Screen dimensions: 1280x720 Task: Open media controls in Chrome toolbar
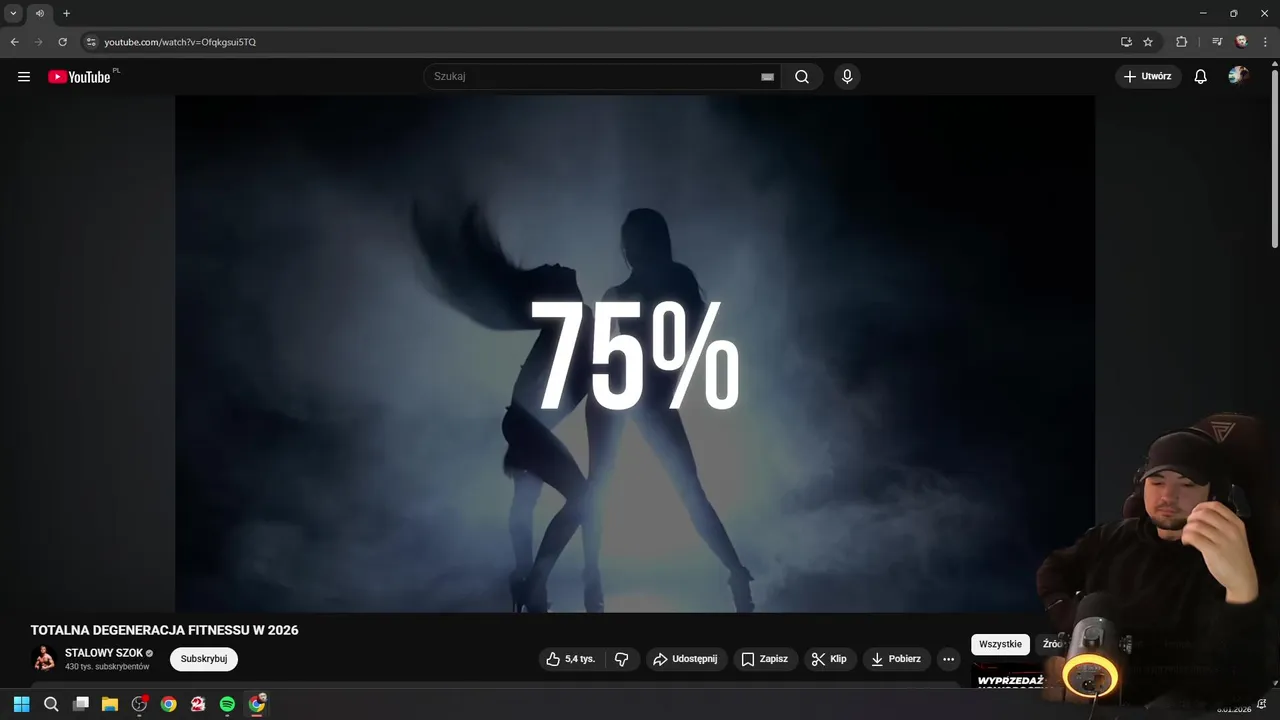pos(1217,42)
